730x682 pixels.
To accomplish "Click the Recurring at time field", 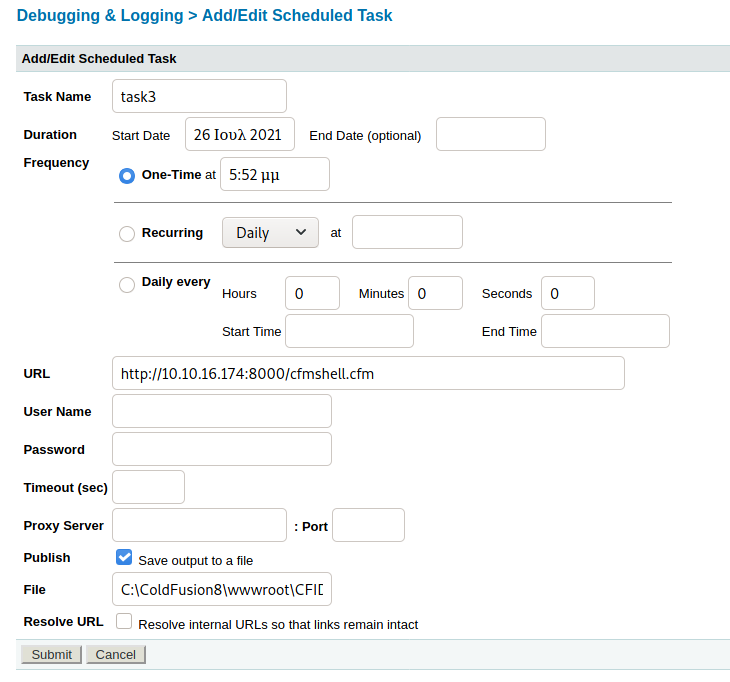I will (407, 232).
